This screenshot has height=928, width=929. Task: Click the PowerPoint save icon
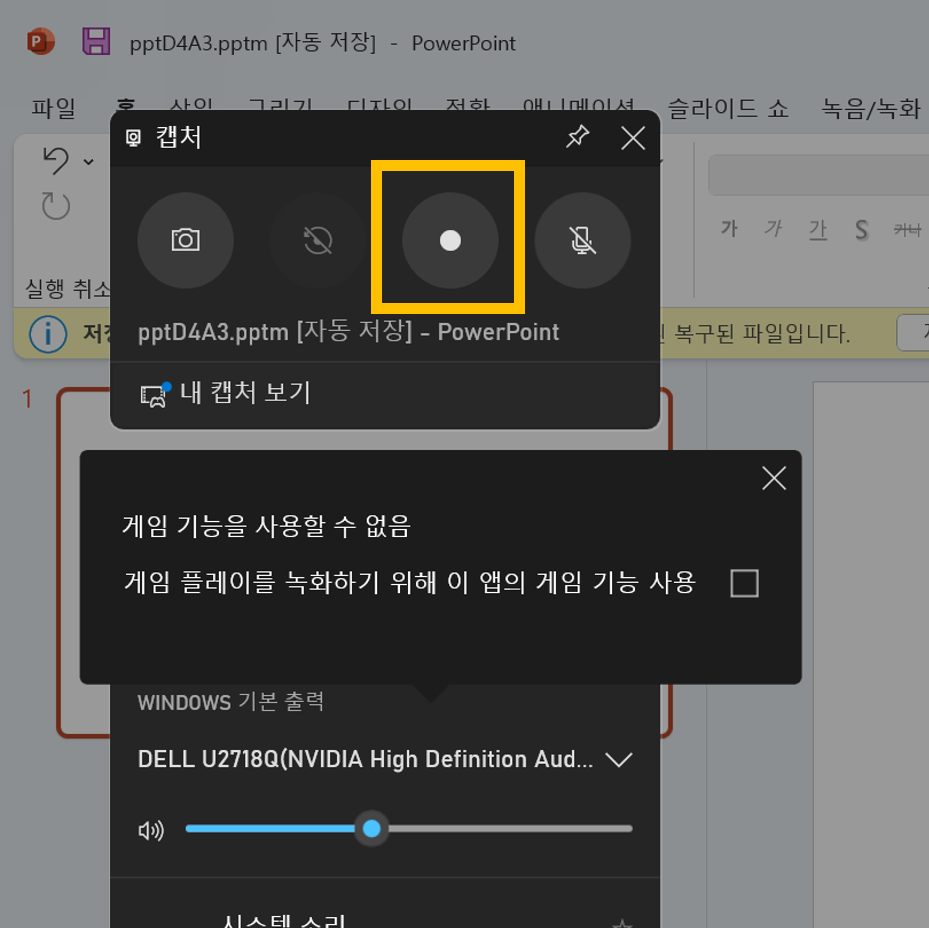[x=96, y=41]
